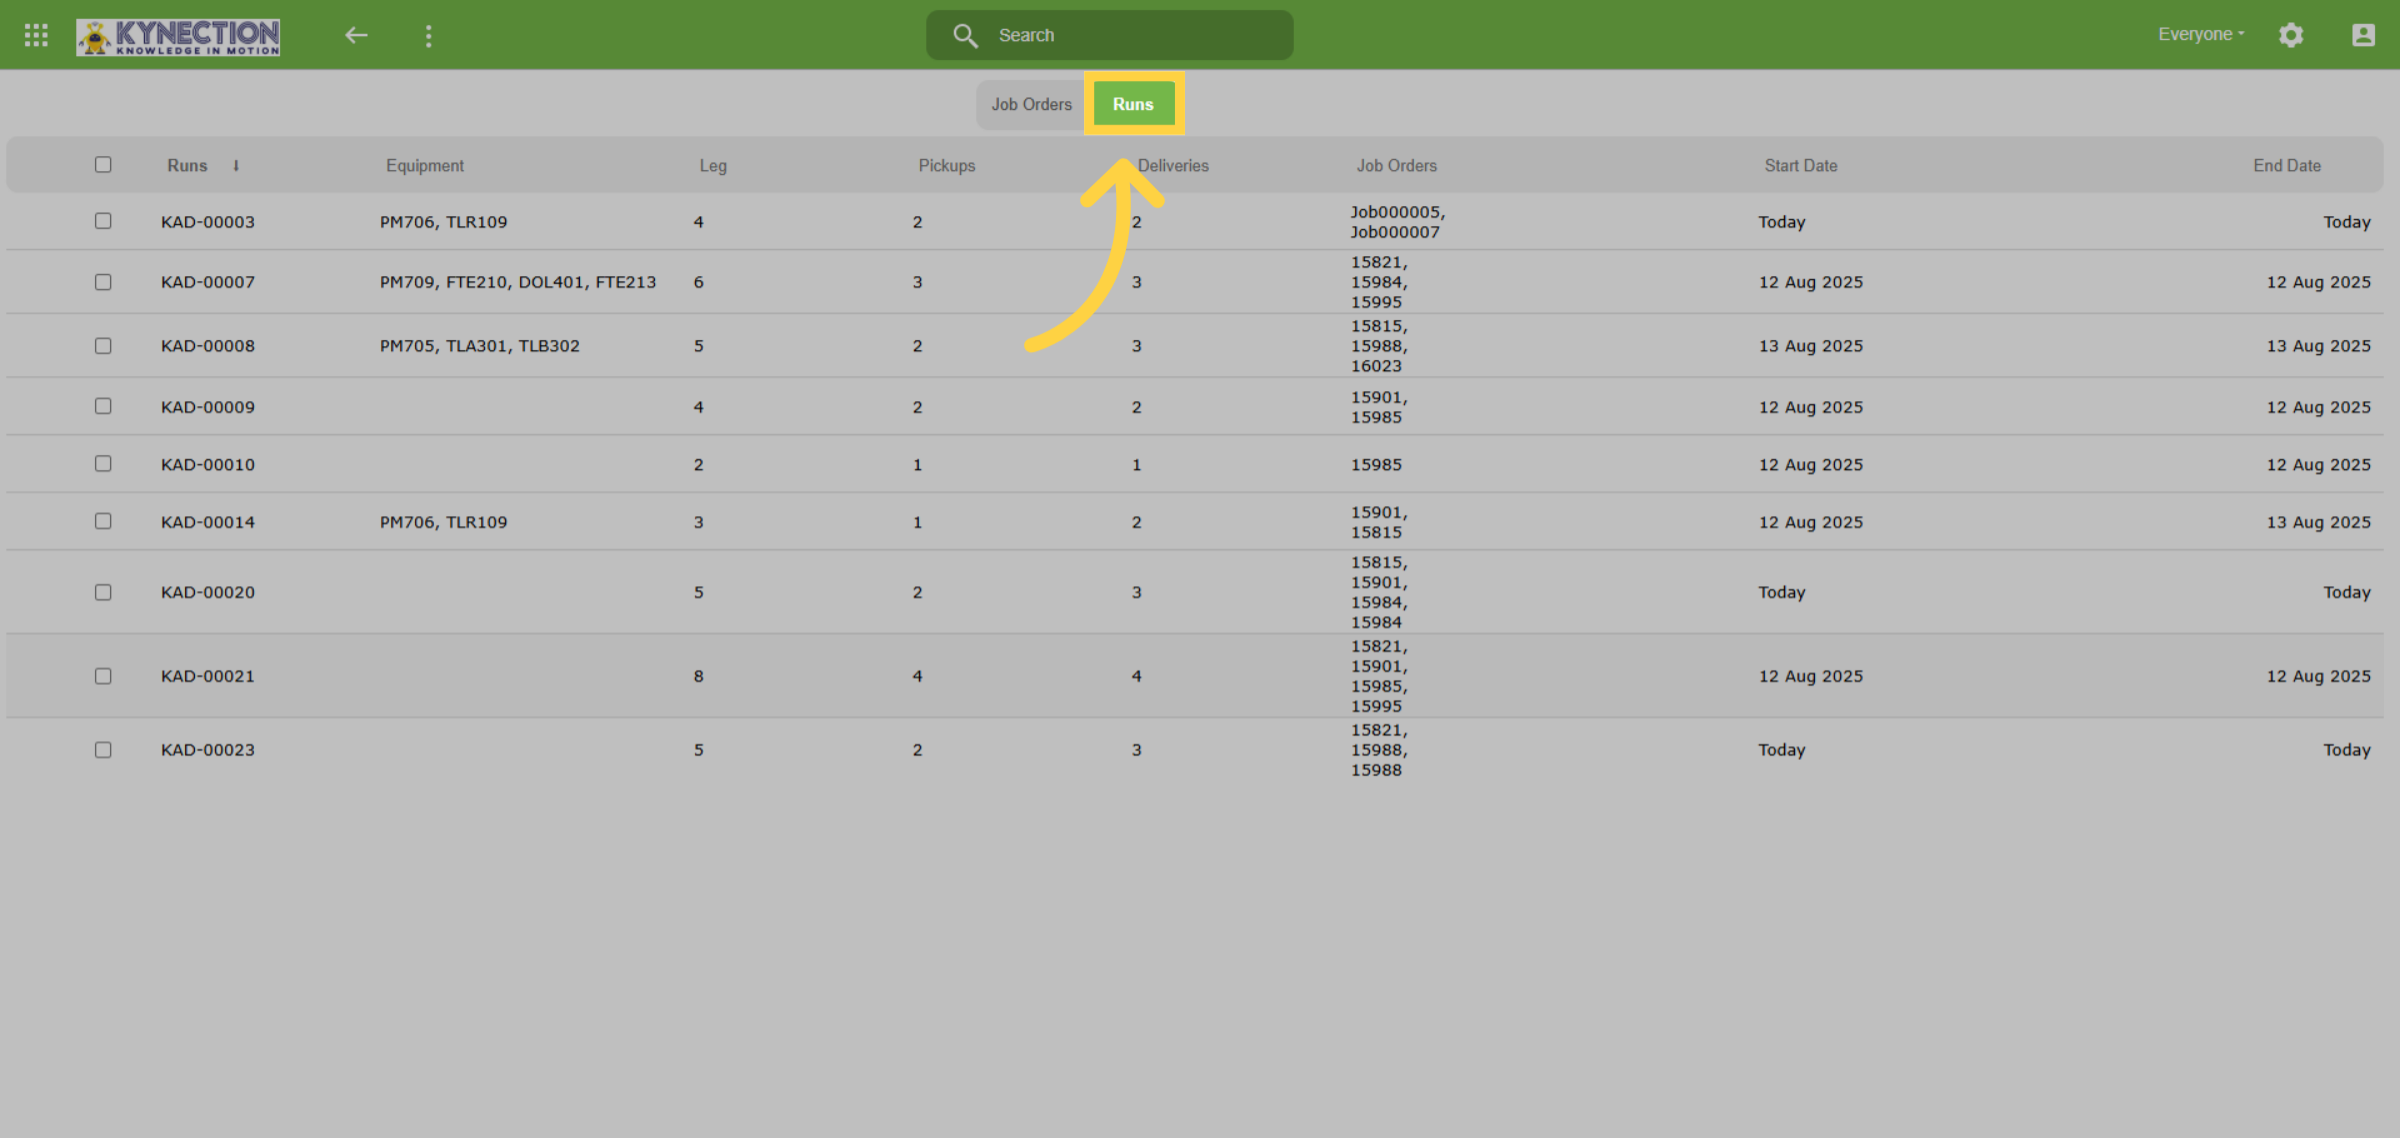Select the KAD-00021 row checkbox

click(x=103, y=676)
